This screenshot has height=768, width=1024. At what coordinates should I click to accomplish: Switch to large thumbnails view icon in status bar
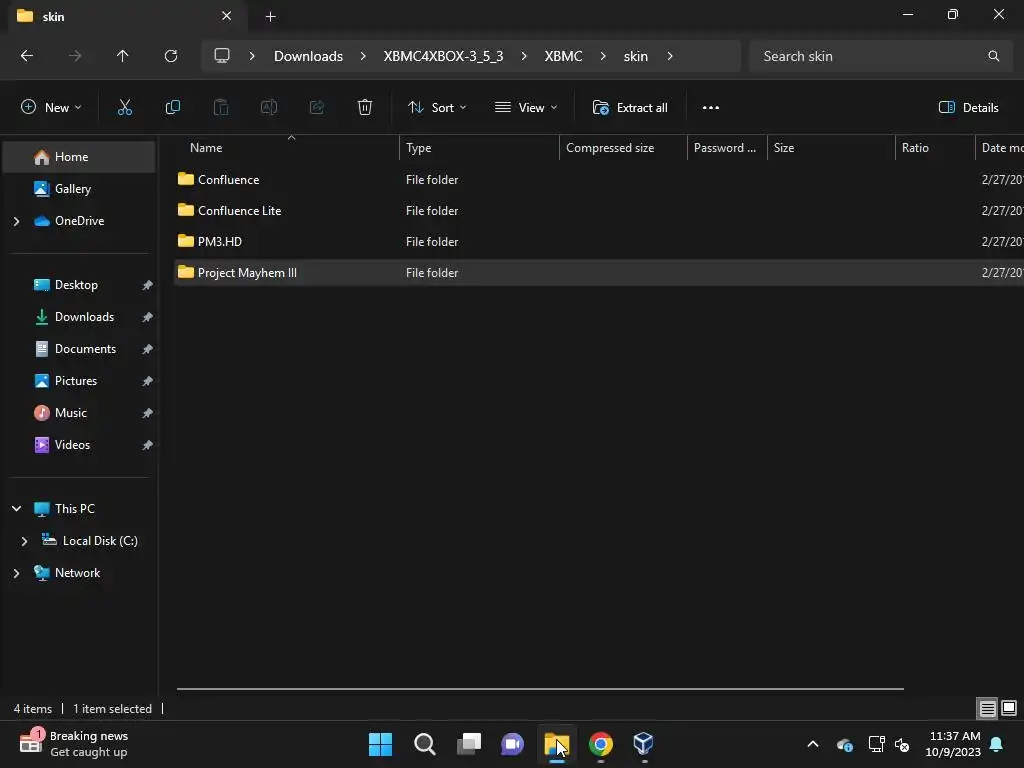1009,708
